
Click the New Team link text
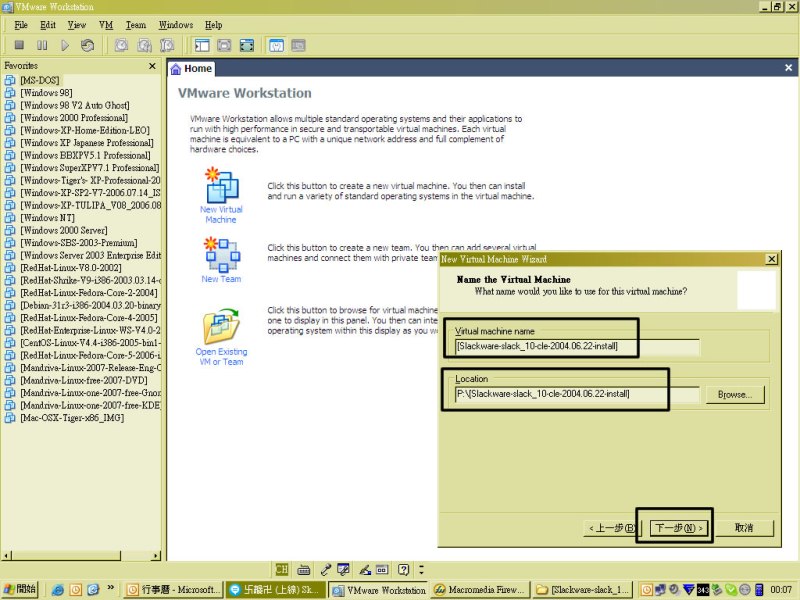[221, 279]
